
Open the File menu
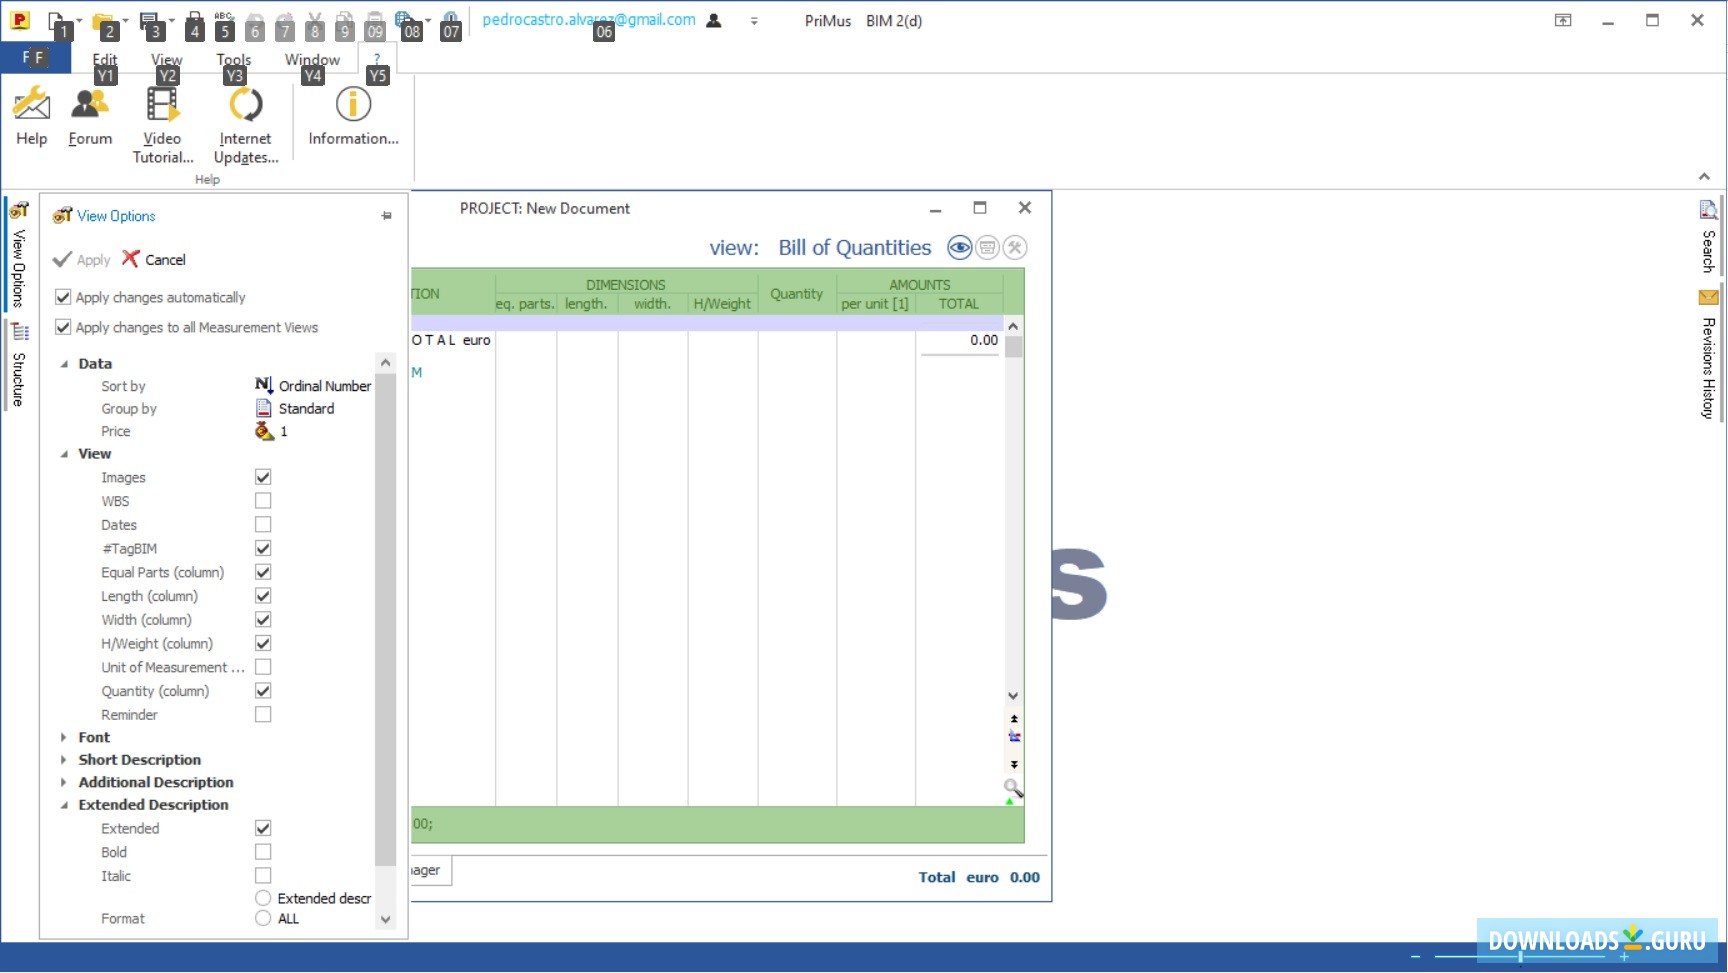(35, 58)
